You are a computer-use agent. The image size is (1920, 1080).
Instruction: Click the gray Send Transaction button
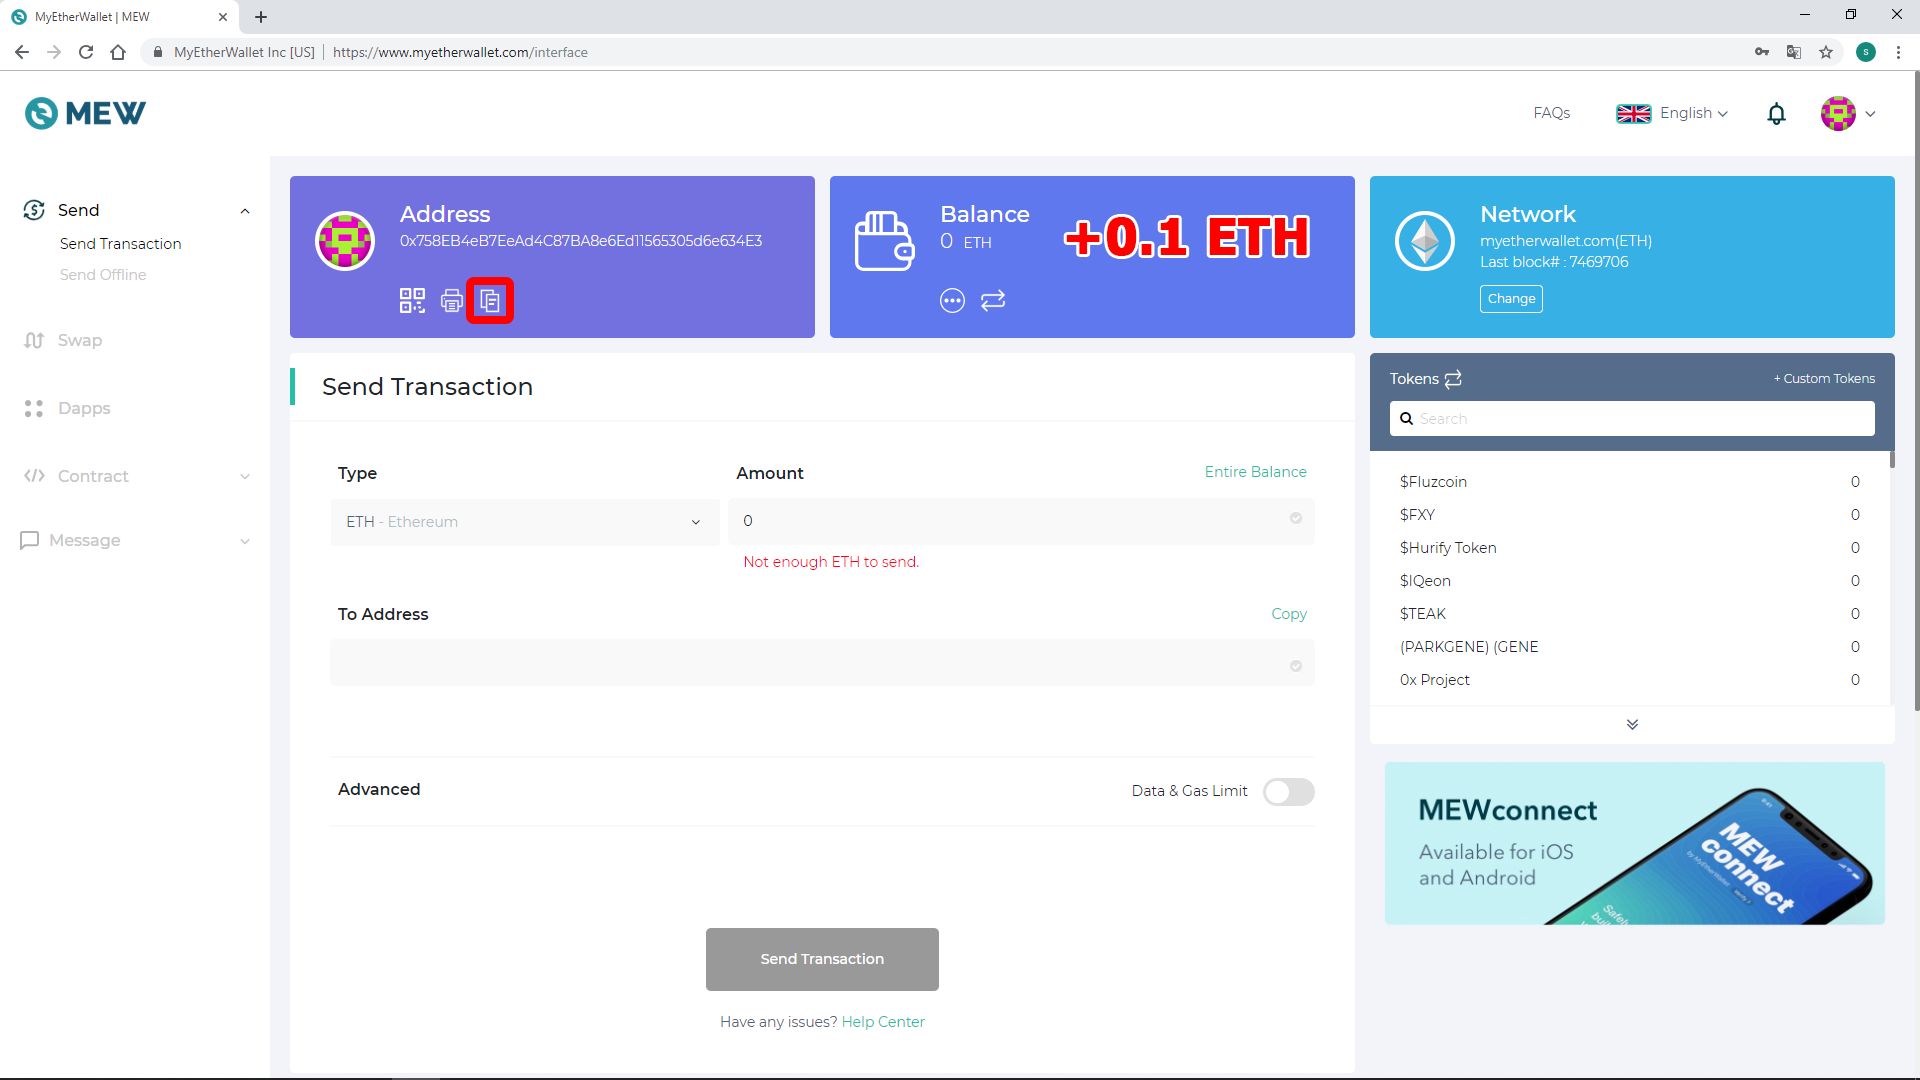point(822,959)
